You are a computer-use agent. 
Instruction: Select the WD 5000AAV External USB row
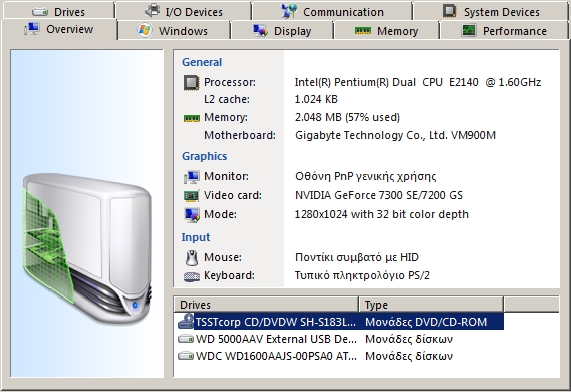pos(341,339)
